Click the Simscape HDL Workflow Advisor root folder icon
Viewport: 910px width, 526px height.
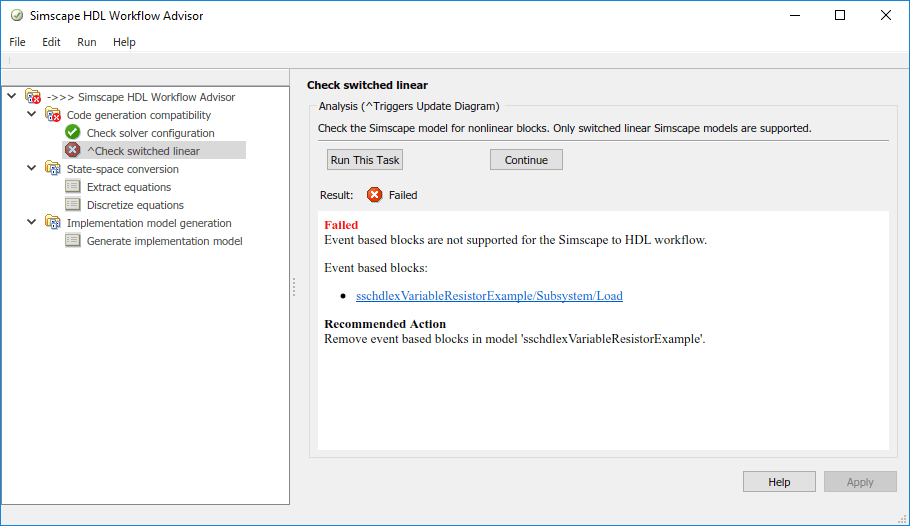click(33, 97)
